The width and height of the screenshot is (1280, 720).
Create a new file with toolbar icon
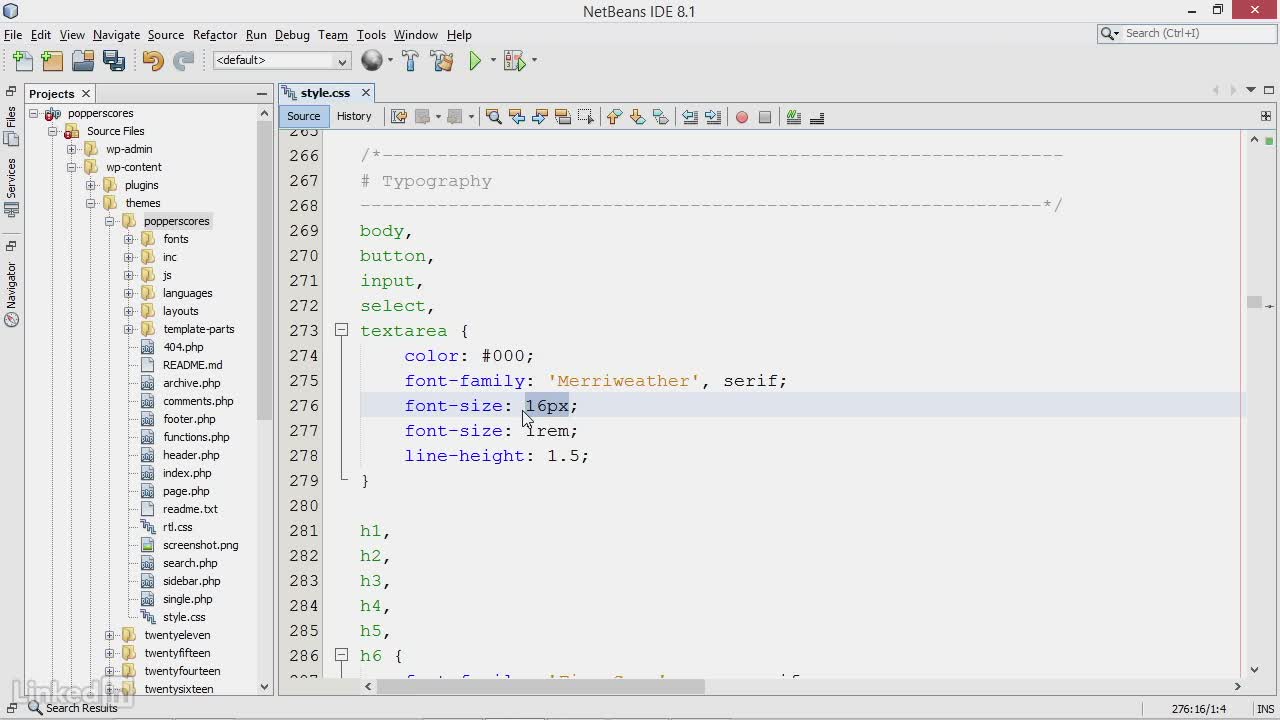[22, 61]
